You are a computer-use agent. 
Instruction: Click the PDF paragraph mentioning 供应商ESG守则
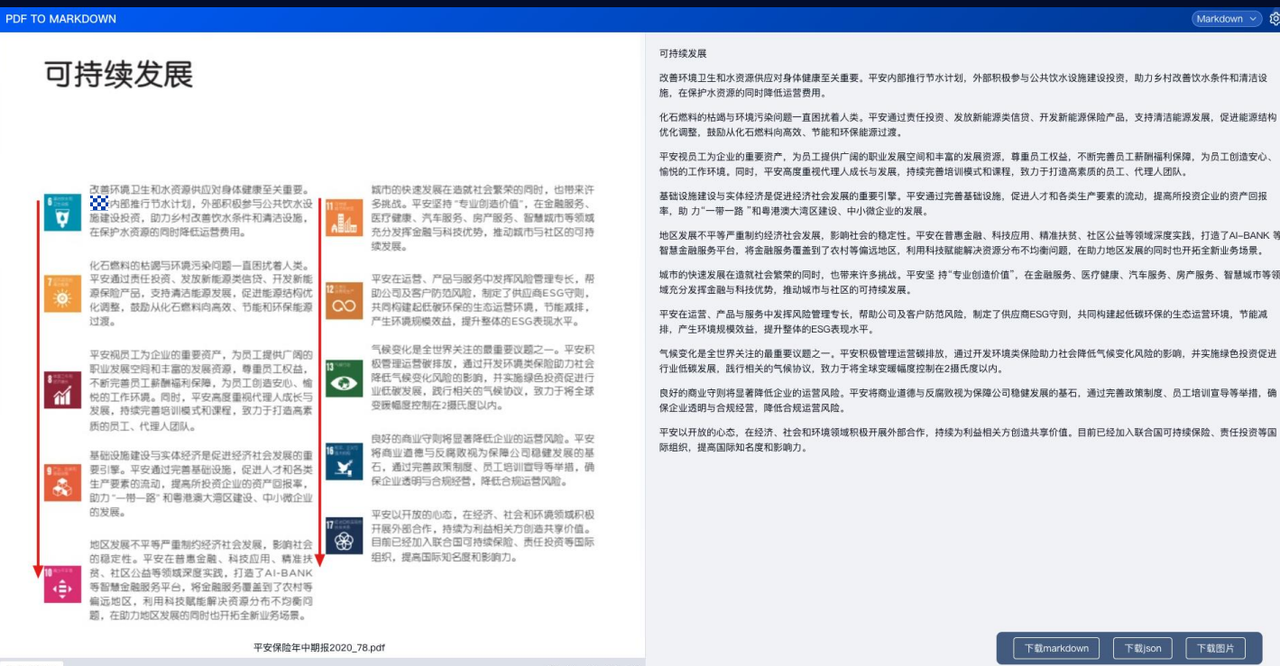pyautogui.click(x=483, y=300)
